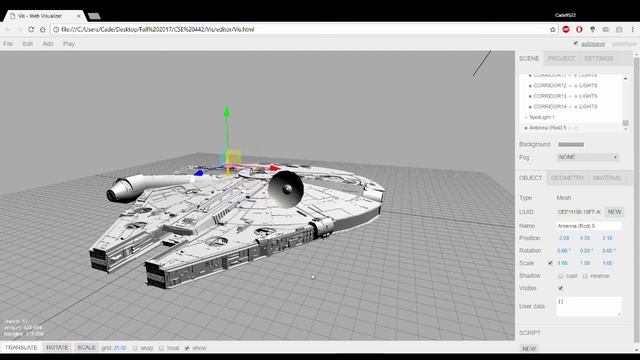Click the blue Z-axis arrow of the gizmo
640x360 pixels.
(x=198, y=173)
